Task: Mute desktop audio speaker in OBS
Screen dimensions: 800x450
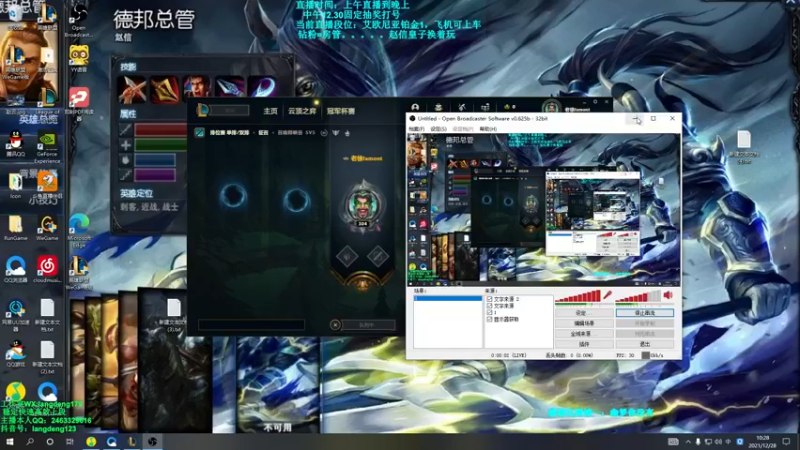Action: (668, 295)
